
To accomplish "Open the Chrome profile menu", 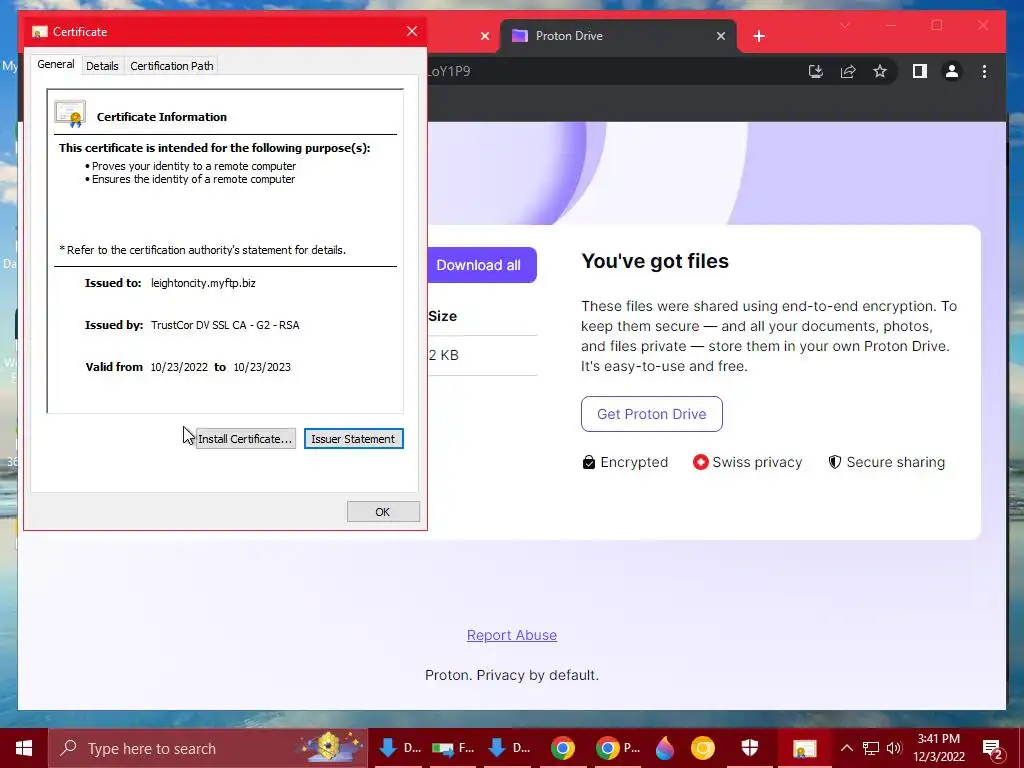I will (952, 71).
